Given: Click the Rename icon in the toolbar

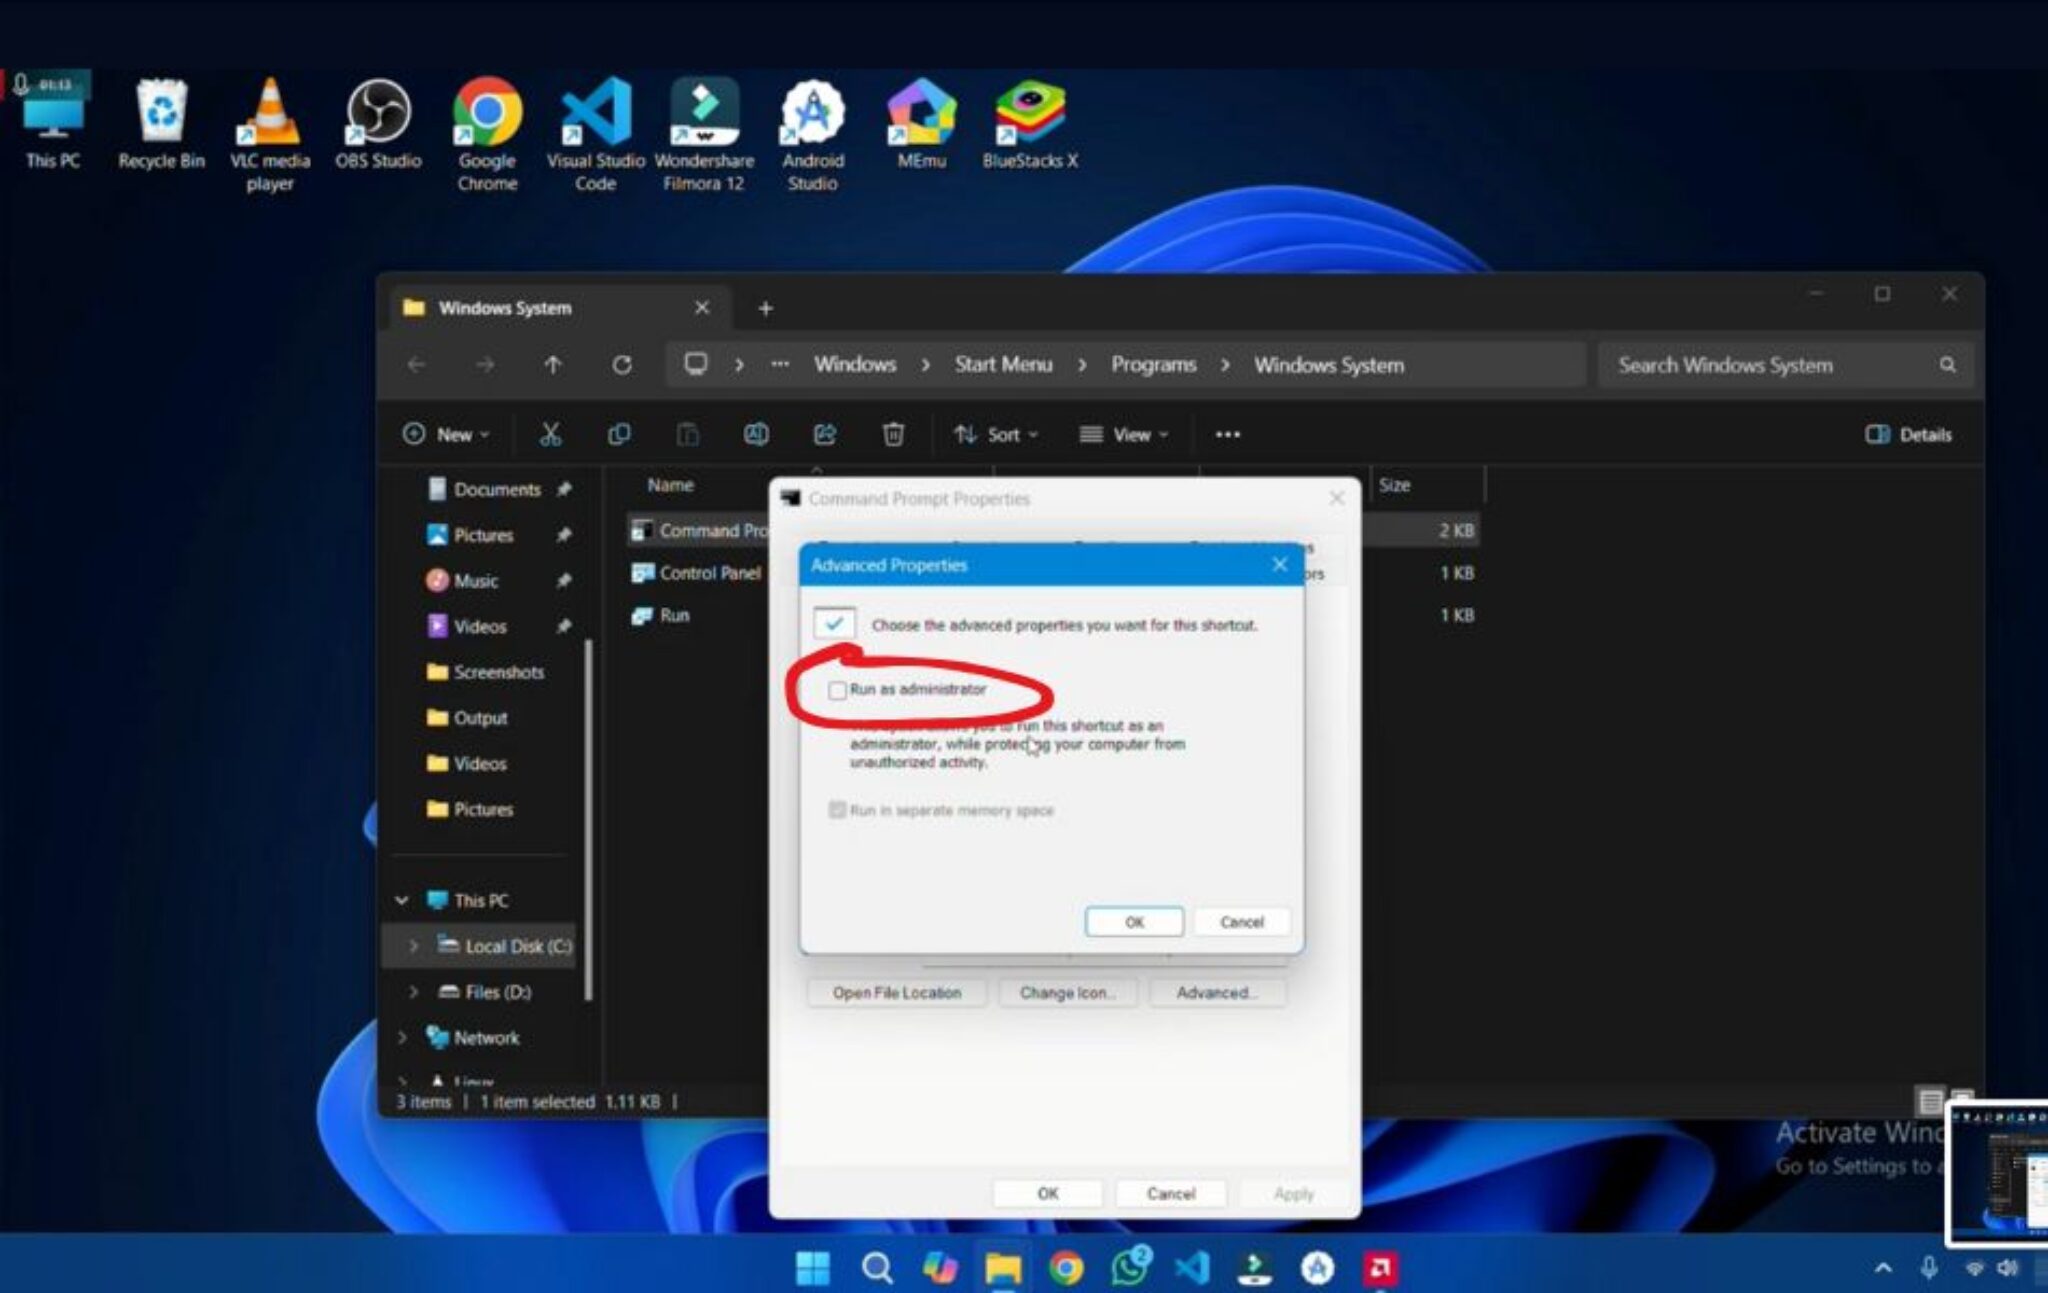Looking at the screenshot, I should 756,434.
